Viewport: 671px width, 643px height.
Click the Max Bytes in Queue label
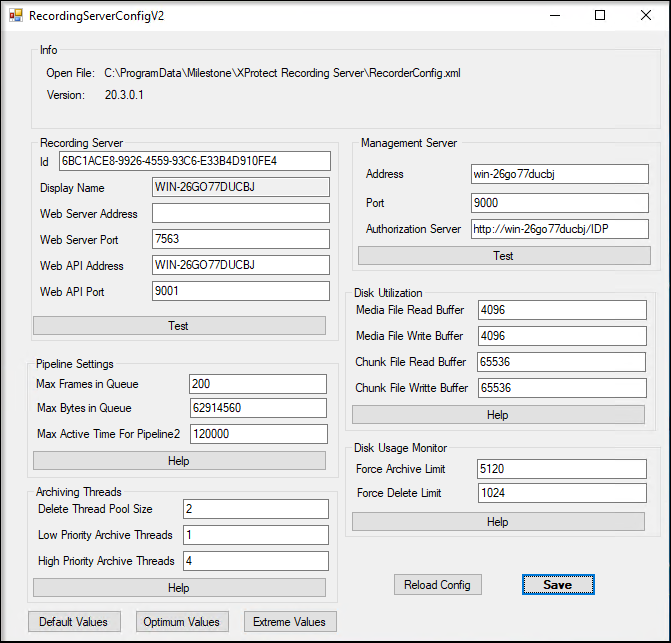84,408
